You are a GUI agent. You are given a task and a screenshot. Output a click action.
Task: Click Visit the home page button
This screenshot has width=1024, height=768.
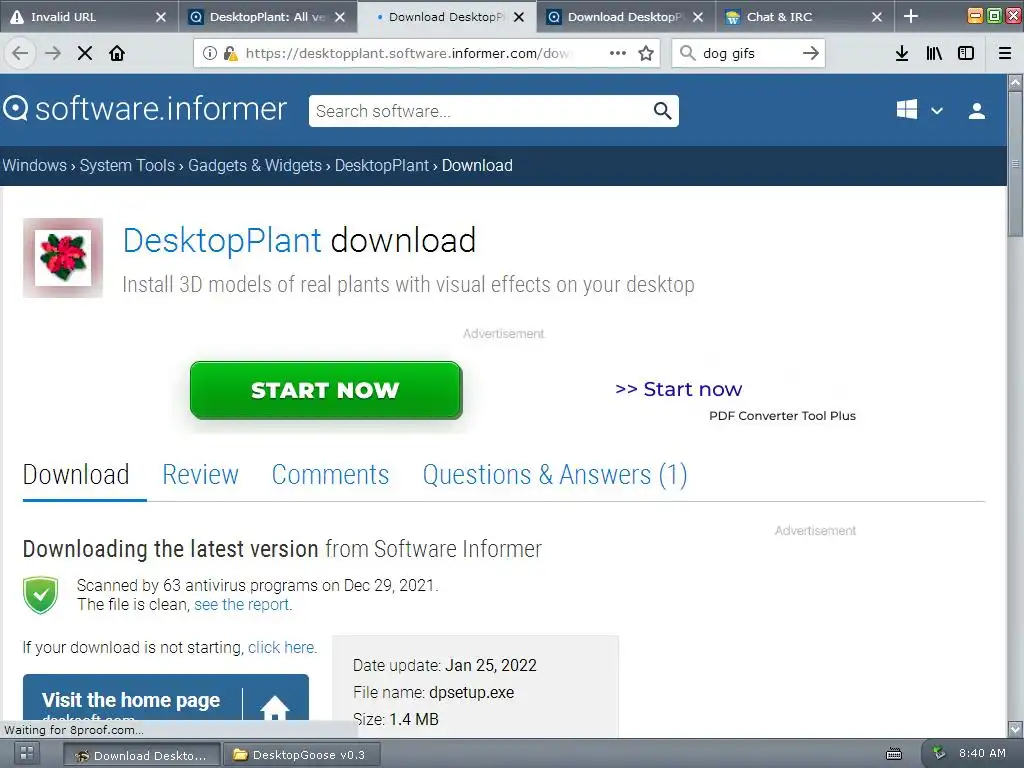(x=166, y=697)
